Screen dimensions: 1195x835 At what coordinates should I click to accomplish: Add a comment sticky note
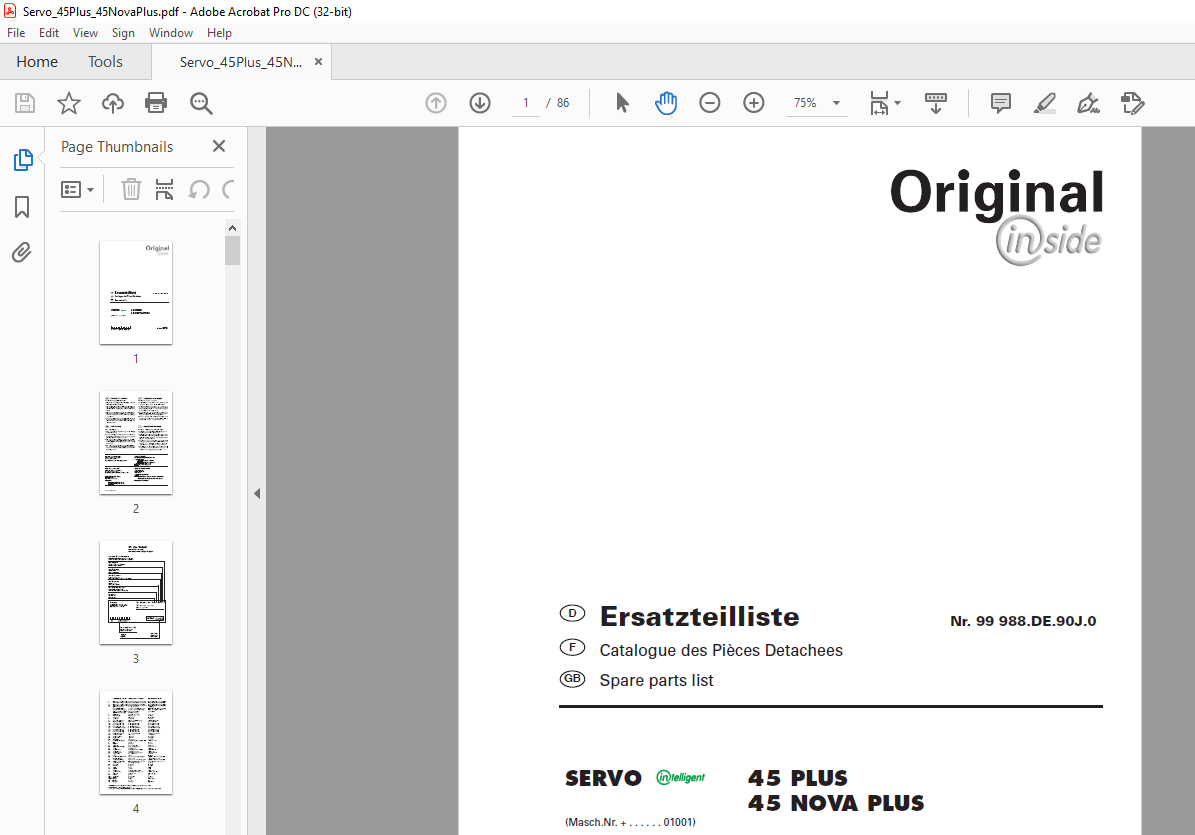pyautogui.click(x=1001, y=103)
